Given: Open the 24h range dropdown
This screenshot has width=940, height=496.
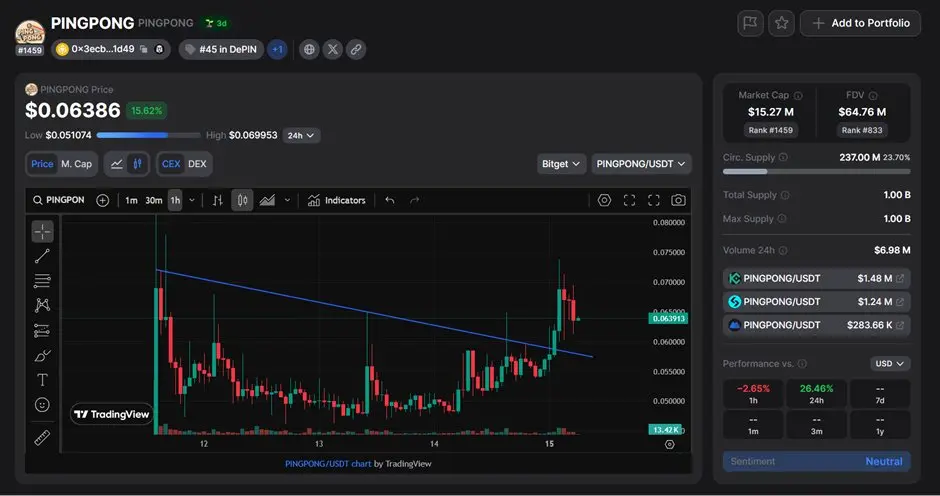Looking at the screenshot, I should [x=301, y=136].
